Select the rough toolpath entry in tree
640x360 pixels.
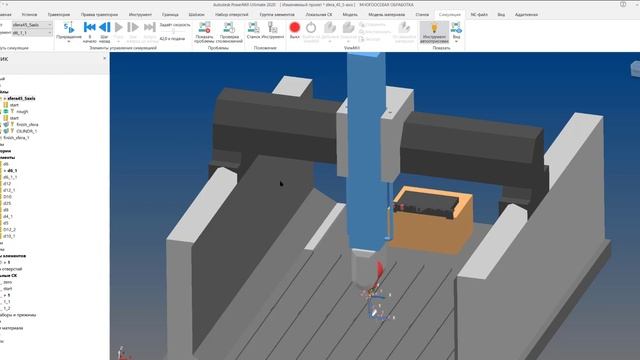click(22, 111)
